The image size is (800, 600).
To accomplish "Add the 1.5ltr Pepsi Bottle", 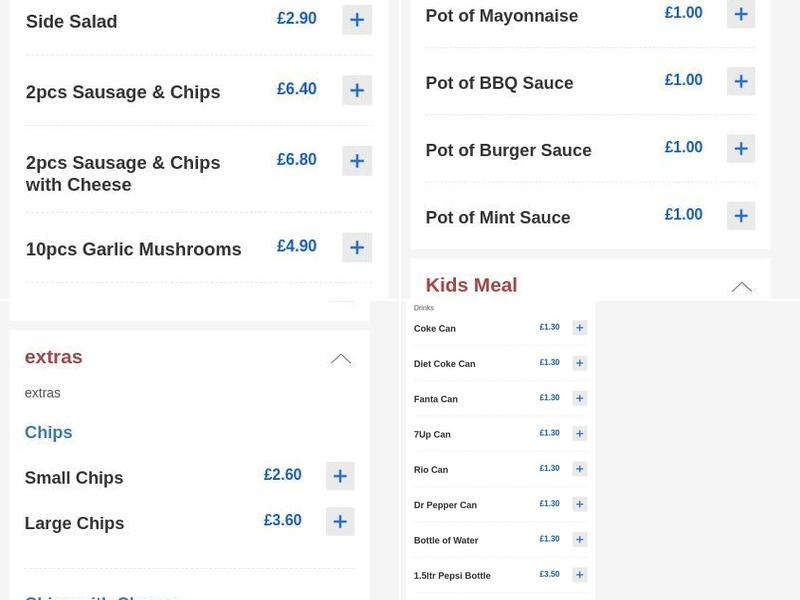I will pos(579,574).
